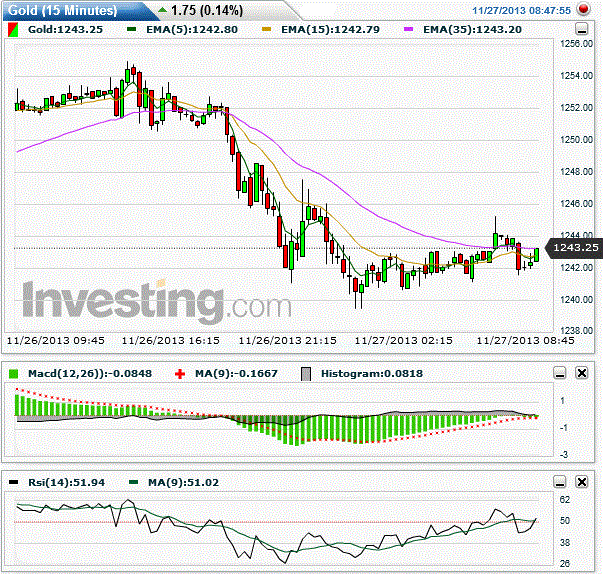Click the green up-arrow change indicator
603x574 pixels.
tap(163, 10)
